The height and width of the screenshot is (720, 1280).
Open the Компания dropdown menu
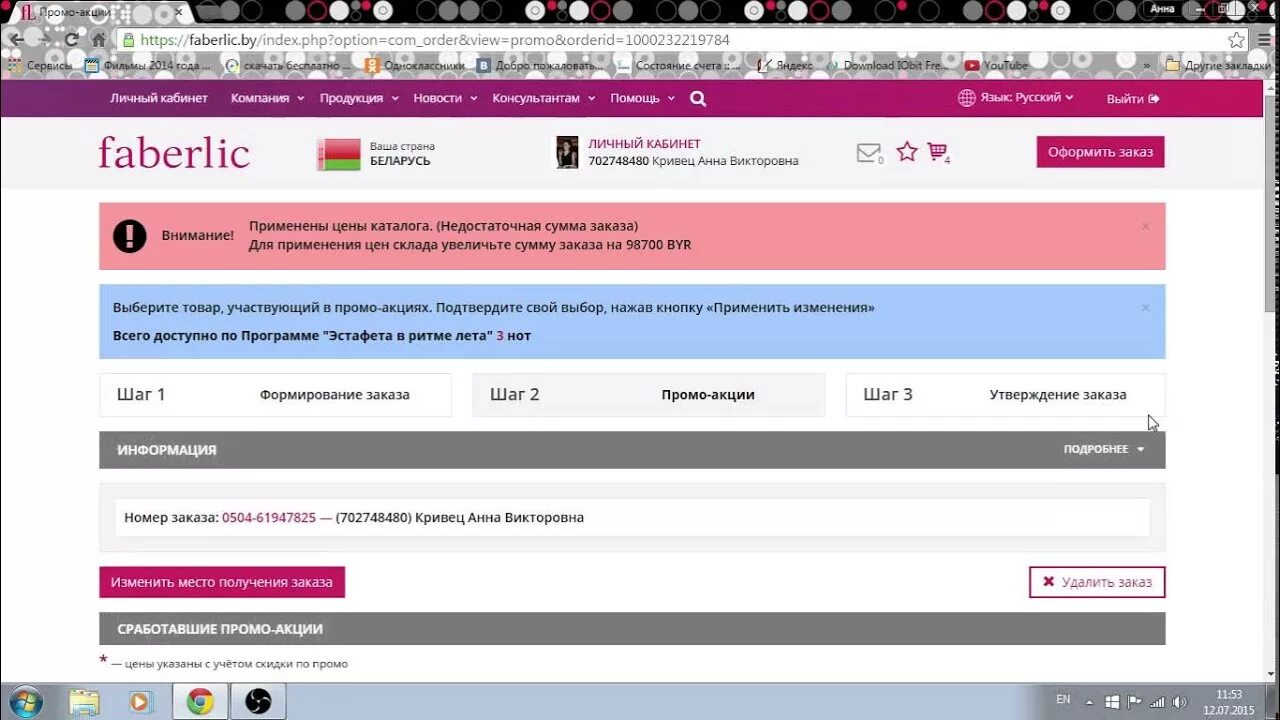click(267, 98)
